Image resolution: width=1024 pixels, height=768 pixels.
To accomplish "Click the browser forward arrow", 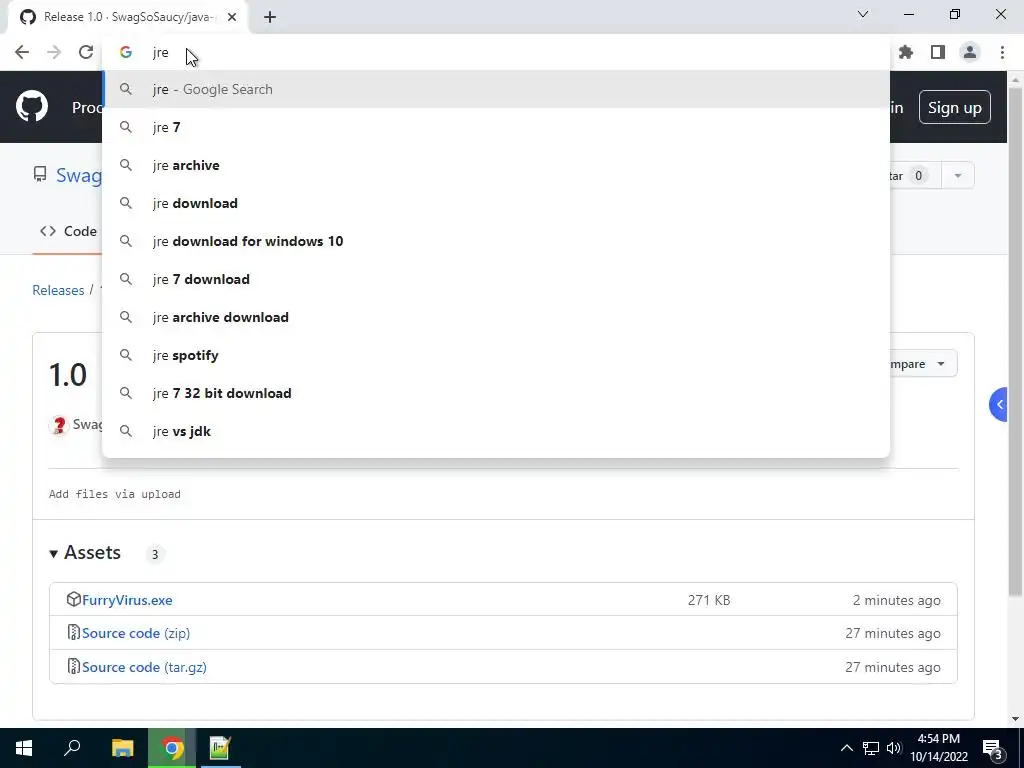I will [x=54, y=52].
